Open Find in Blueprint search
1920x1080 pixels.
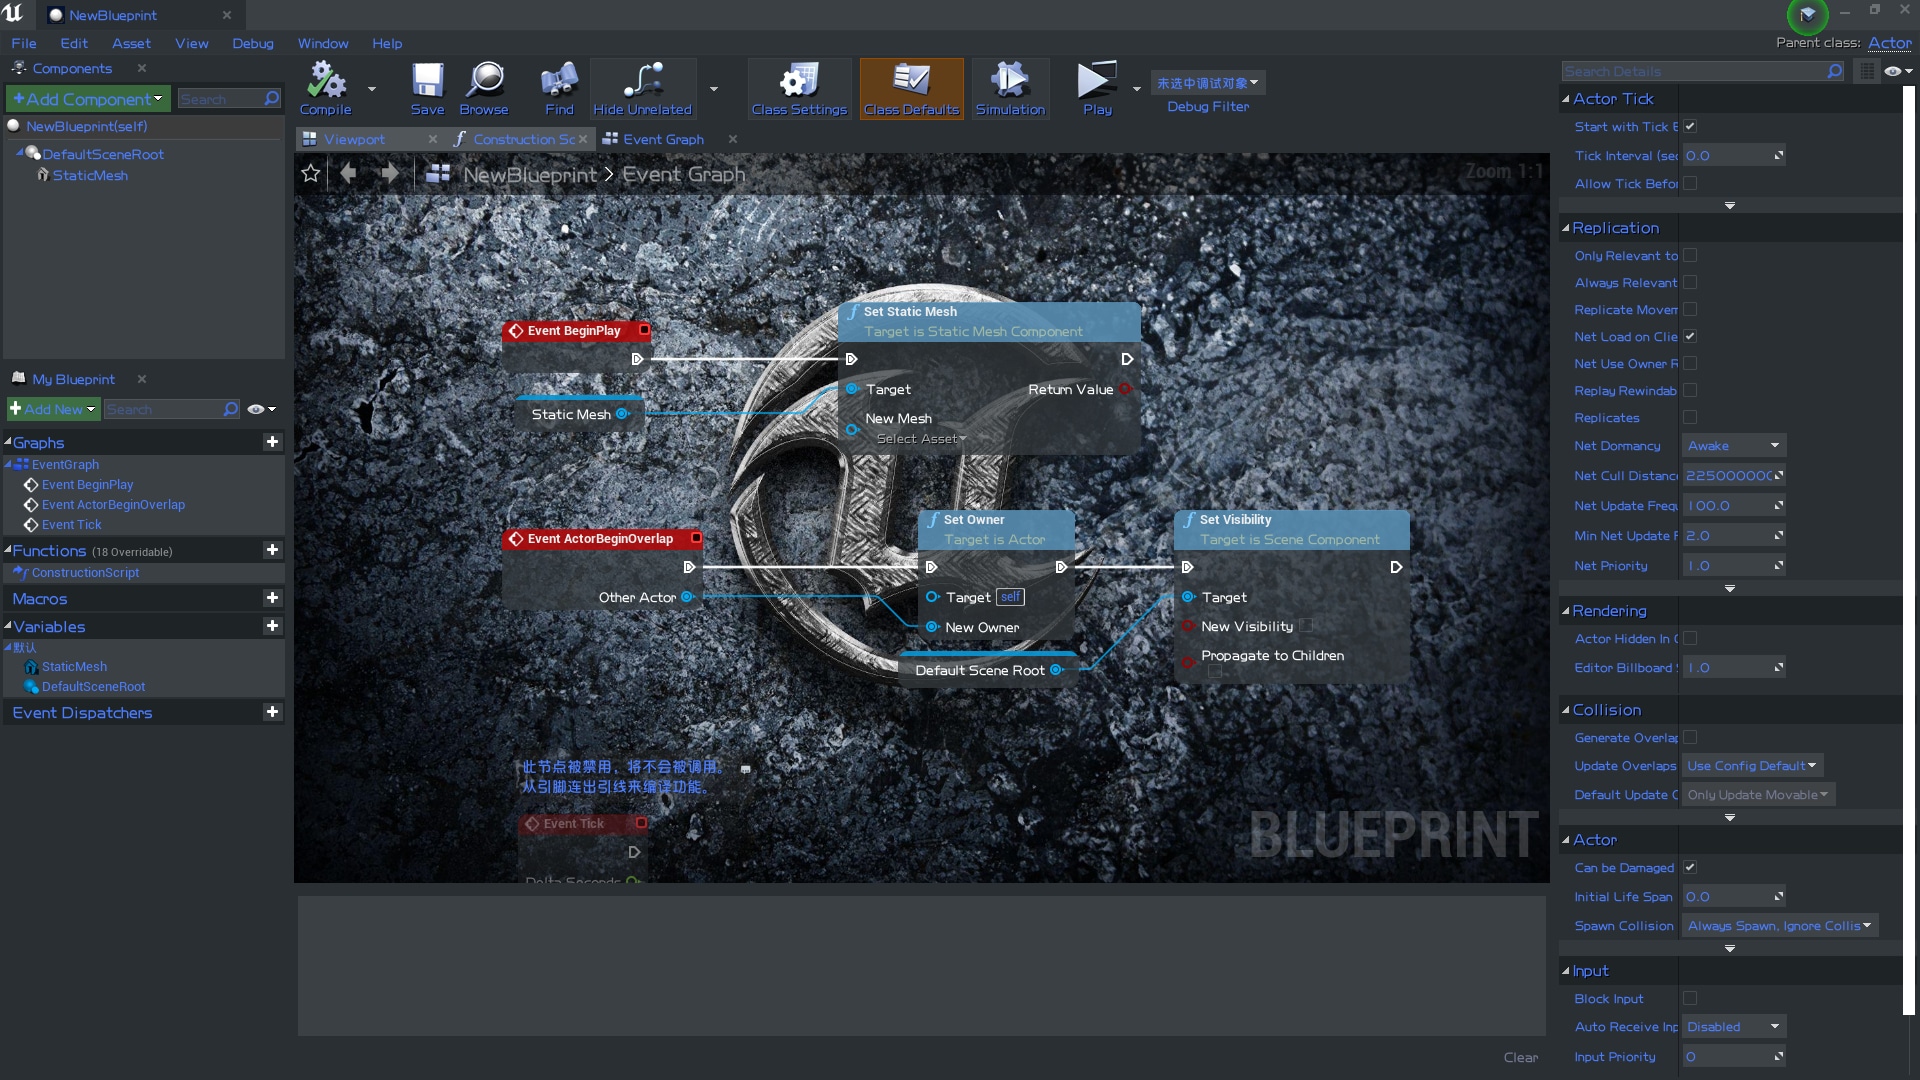[558, 88]
